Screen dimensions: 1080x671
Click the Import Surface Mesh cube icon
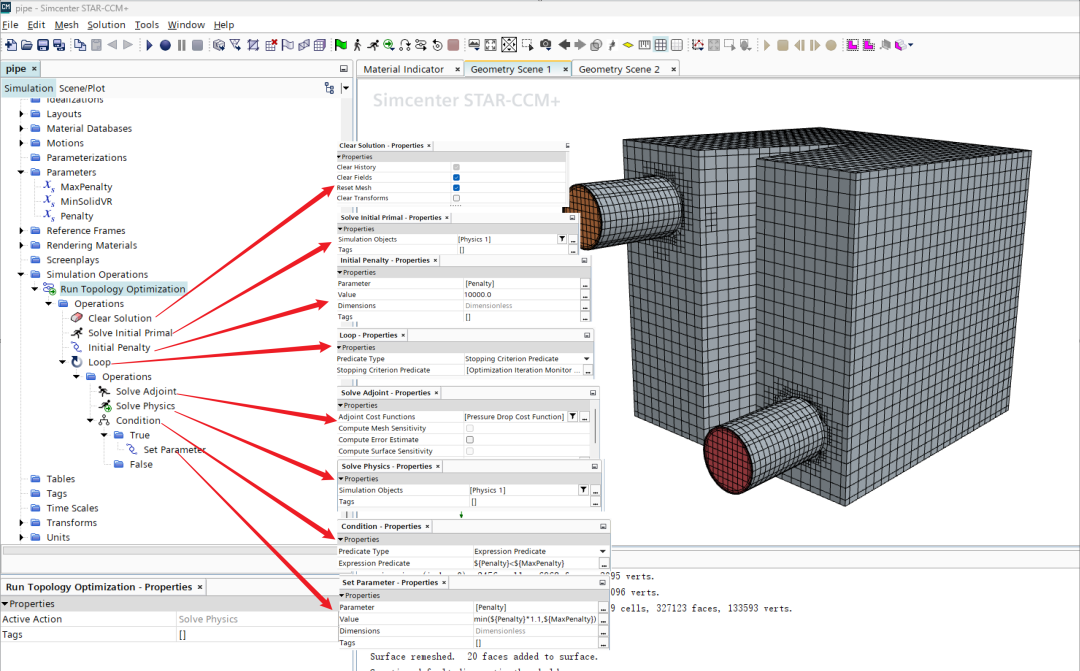point(219,45)
